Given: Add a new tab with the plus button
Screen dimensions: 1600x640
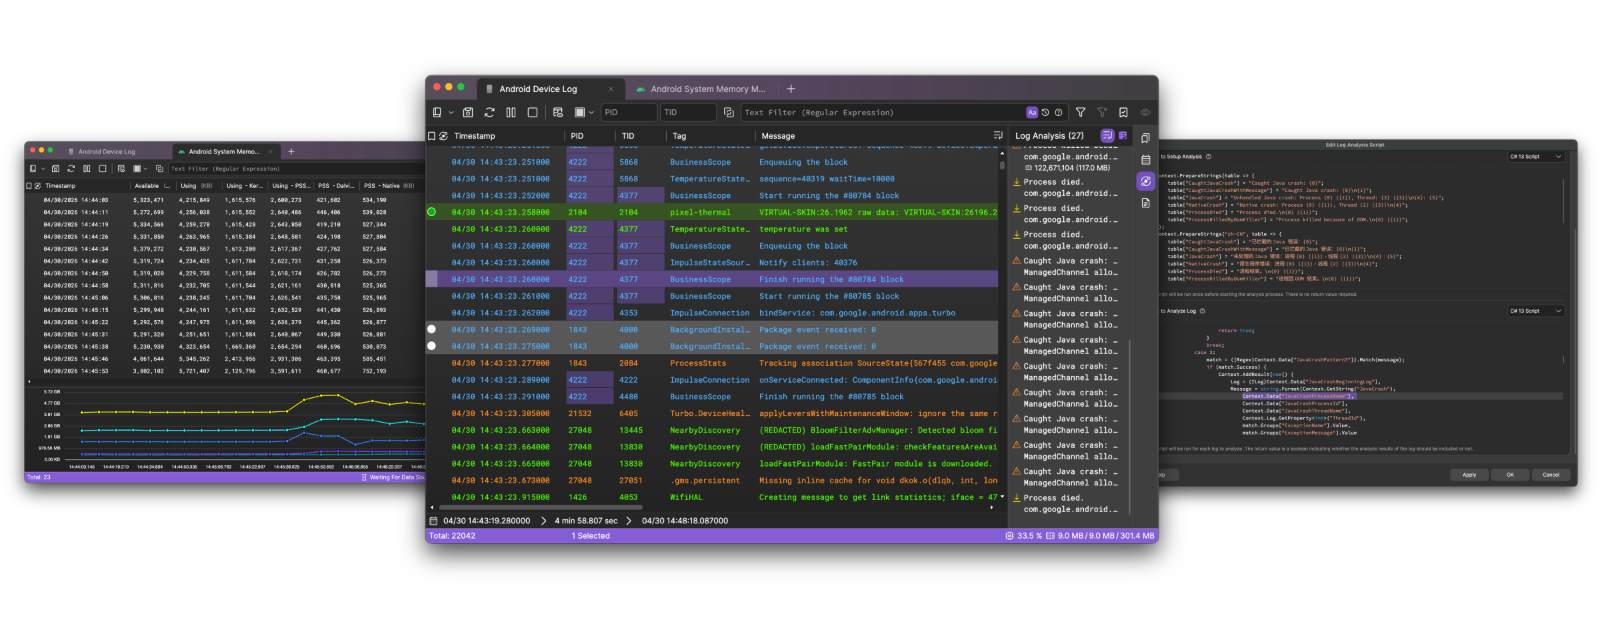Looking at the screenshot, I should point(790,89).
